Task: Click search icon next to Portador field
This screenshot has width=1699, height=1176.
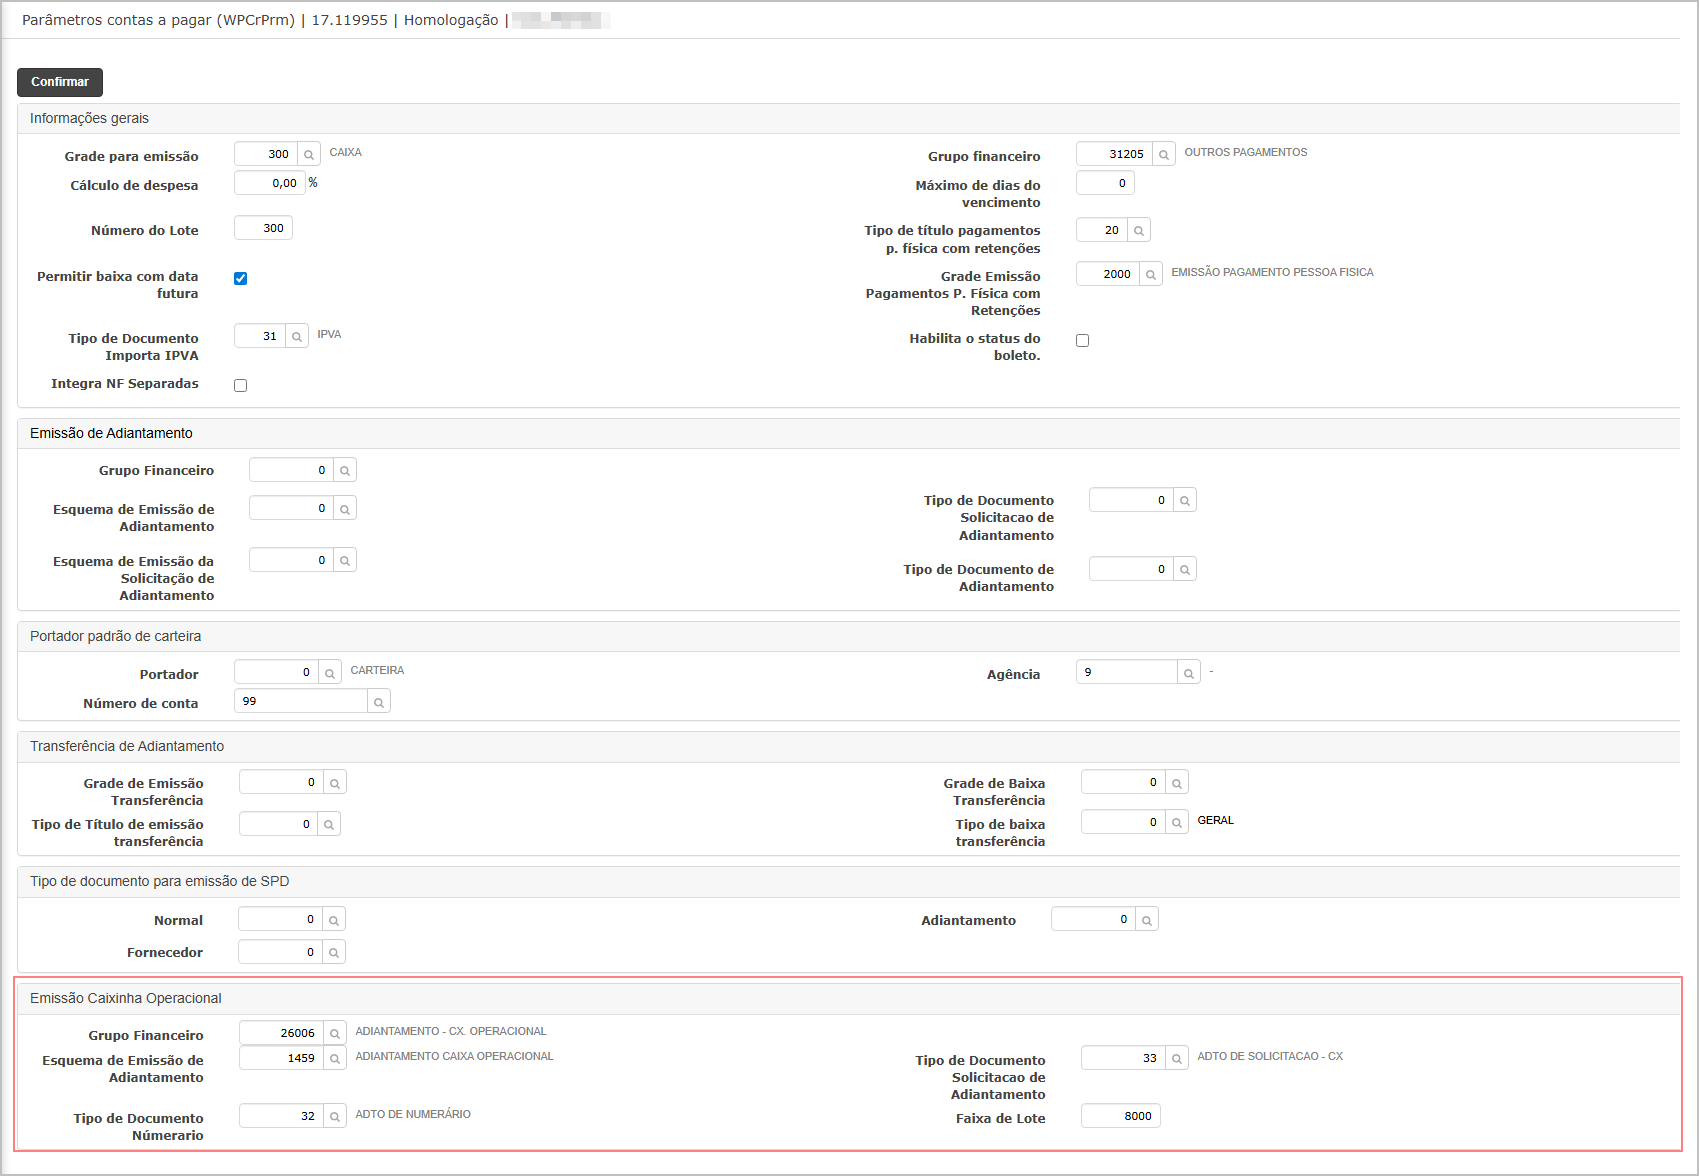Action: click(329, 673)
